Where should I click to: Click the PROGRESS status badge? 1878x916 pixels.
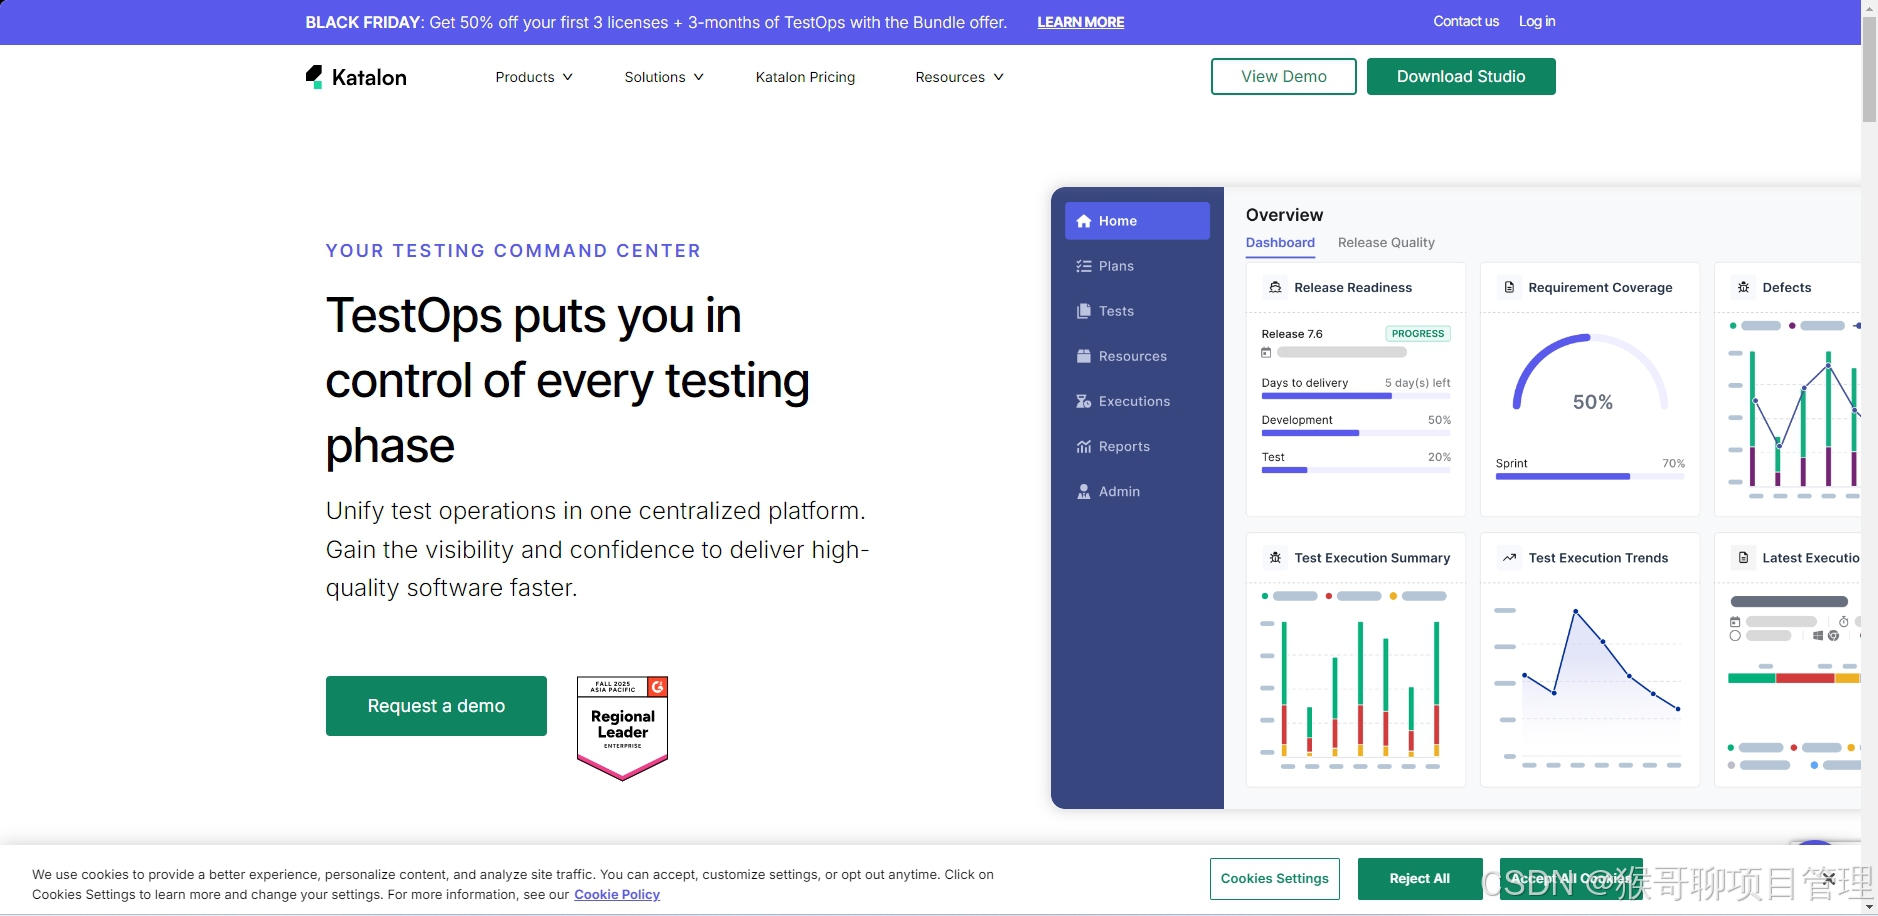1418,334
